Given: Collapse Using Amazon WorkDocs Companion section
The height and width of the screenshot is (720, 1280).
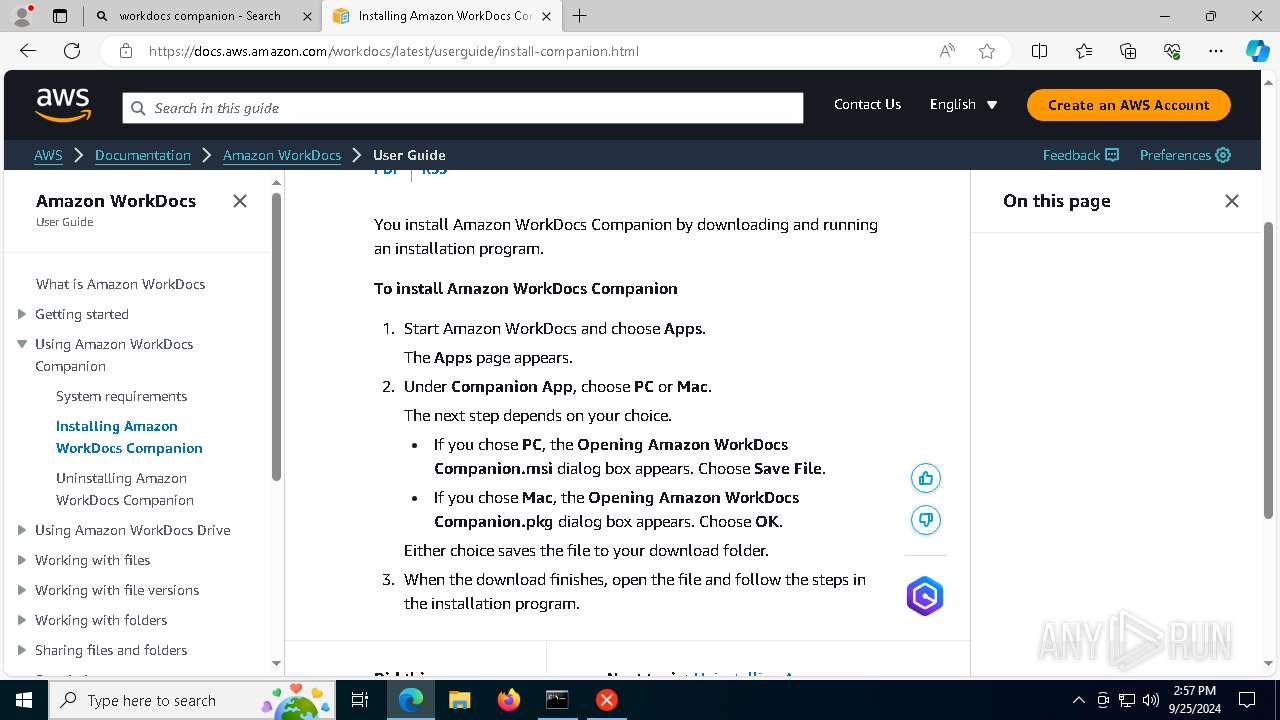Looking at the screenshot, I should (22, 344).
